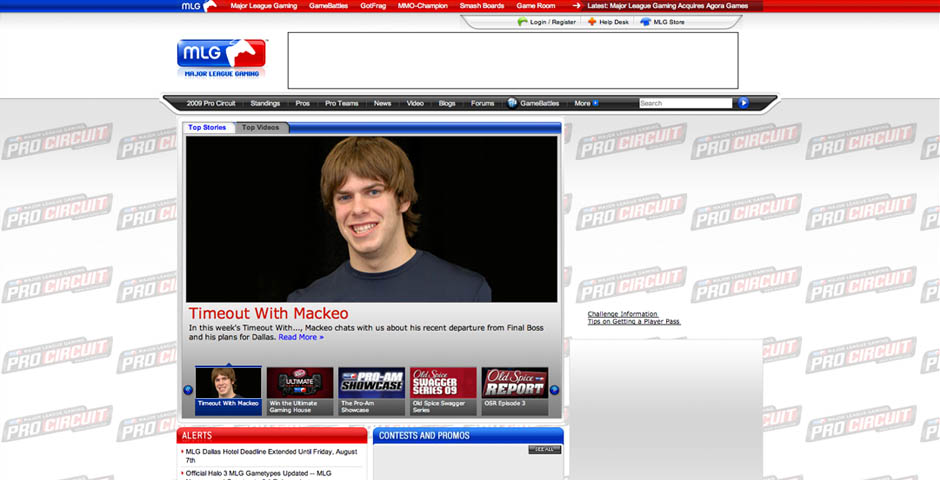Click the empty banner ad box
Screen dimensions: 940x480
point(513,61)
